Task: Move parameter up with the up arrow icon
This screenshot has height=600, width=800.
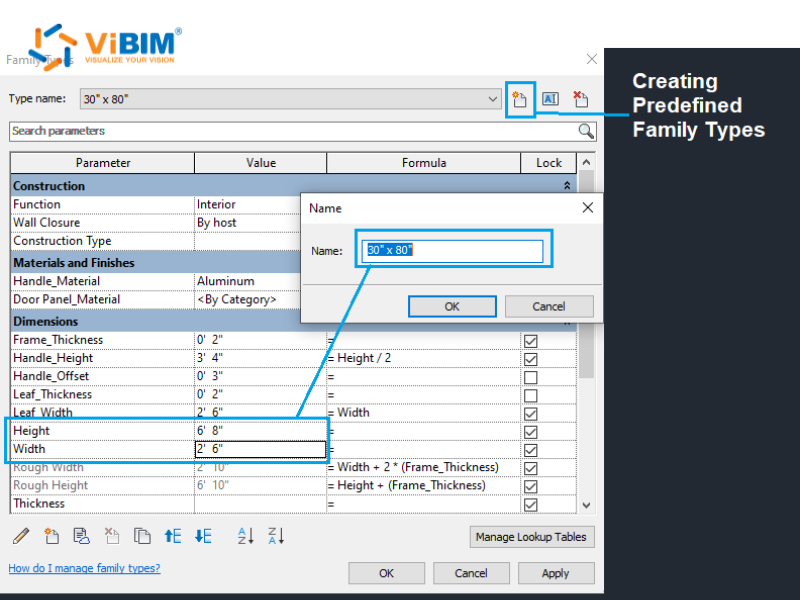Action: click(x=172, y=536)
